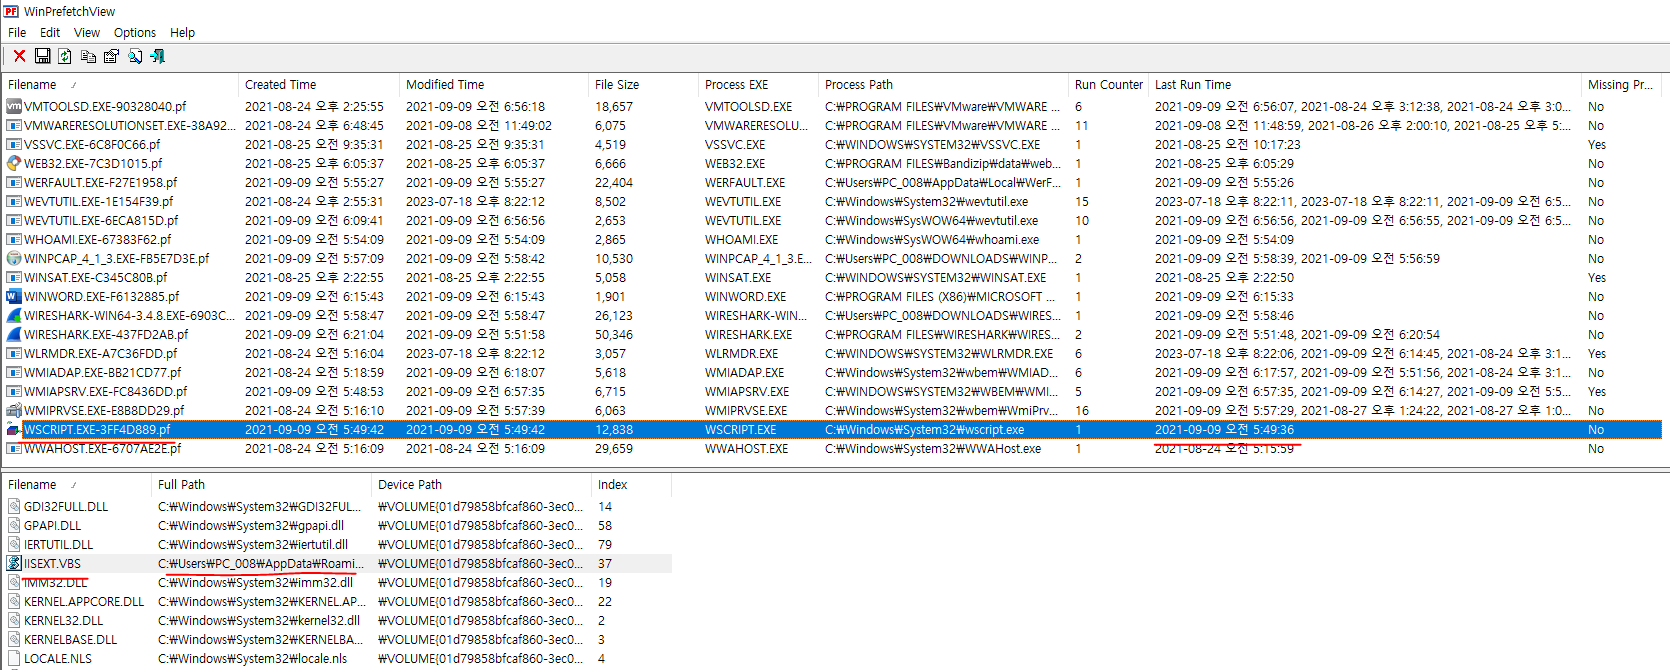Click the WinPrefetchView PF title bar icon
Screen dimensions: 1670x670
point(11,11)
